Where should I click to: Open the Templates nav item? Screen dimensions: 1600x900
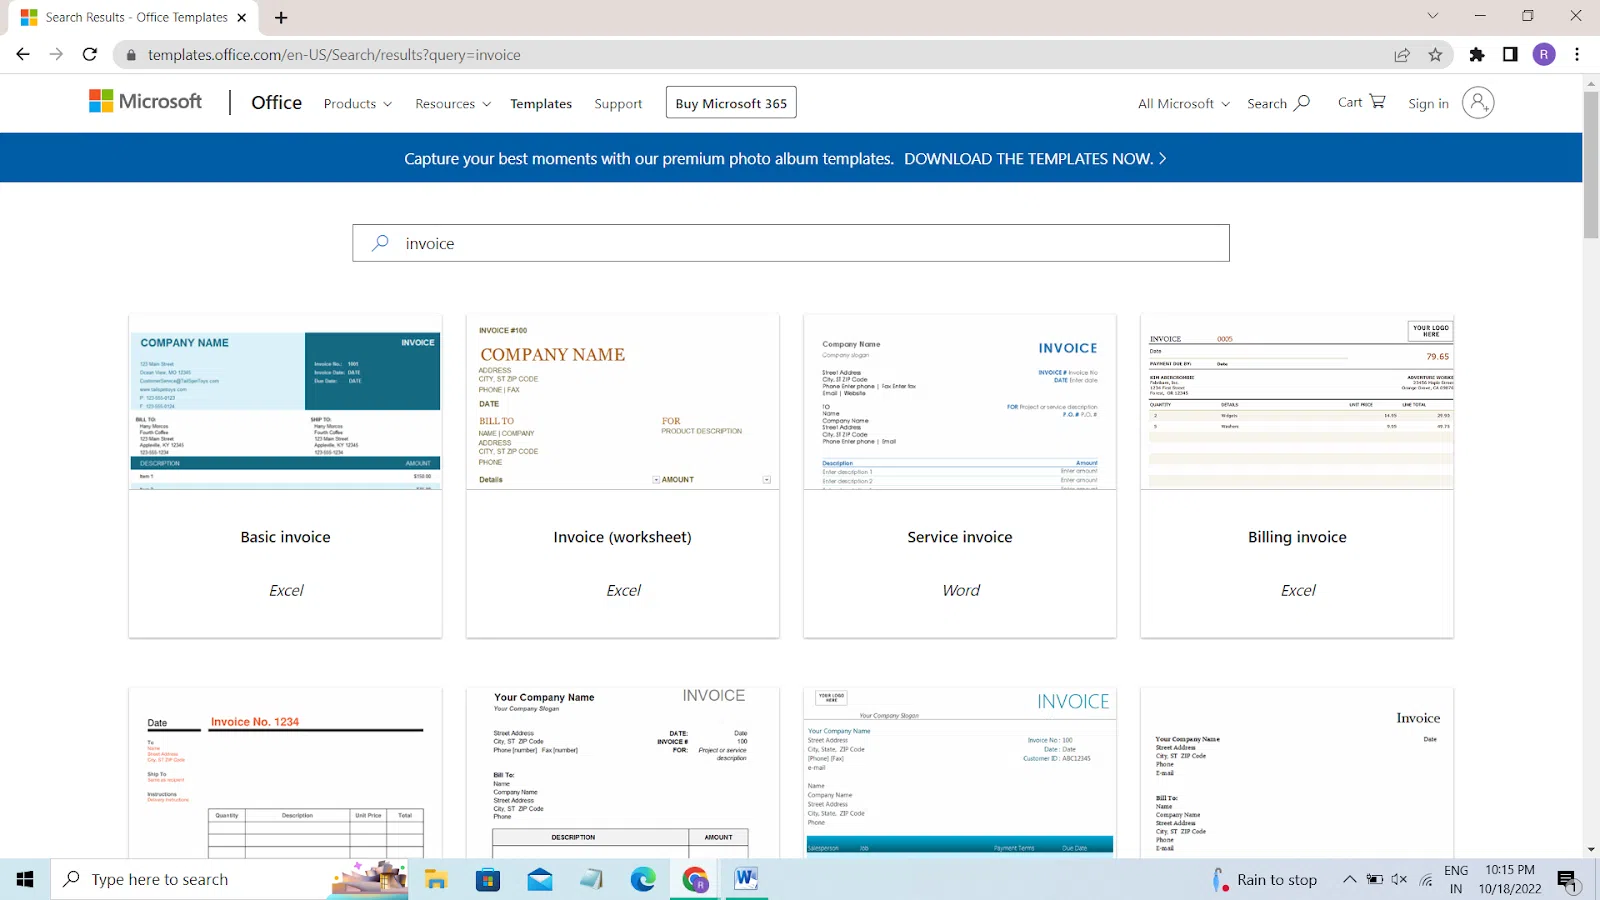(x=541, y=103)
